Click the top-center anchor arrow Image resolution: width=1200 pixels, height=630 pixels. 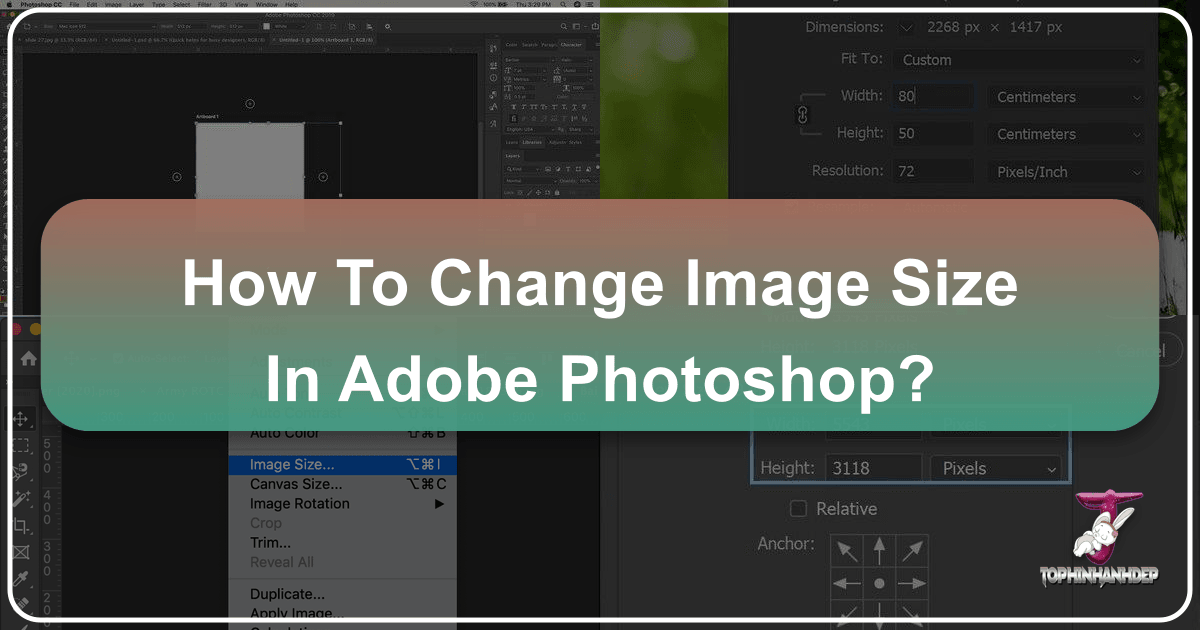tap(879, 549)
